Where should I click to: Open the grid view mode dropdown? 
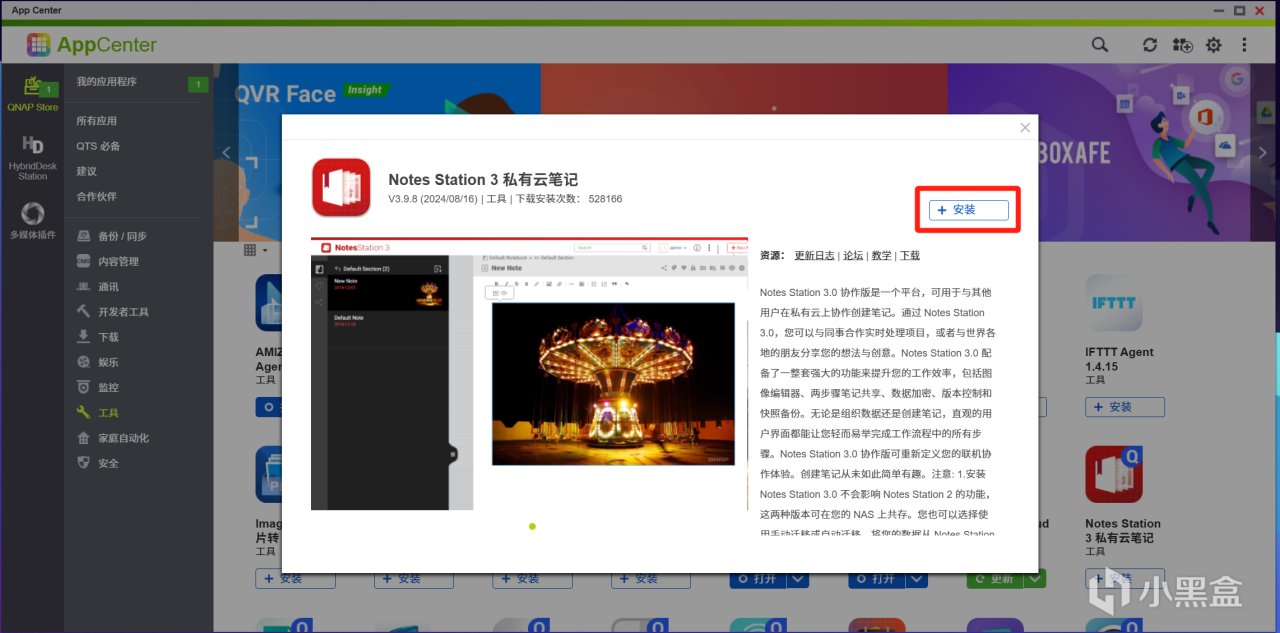[256, 250]
